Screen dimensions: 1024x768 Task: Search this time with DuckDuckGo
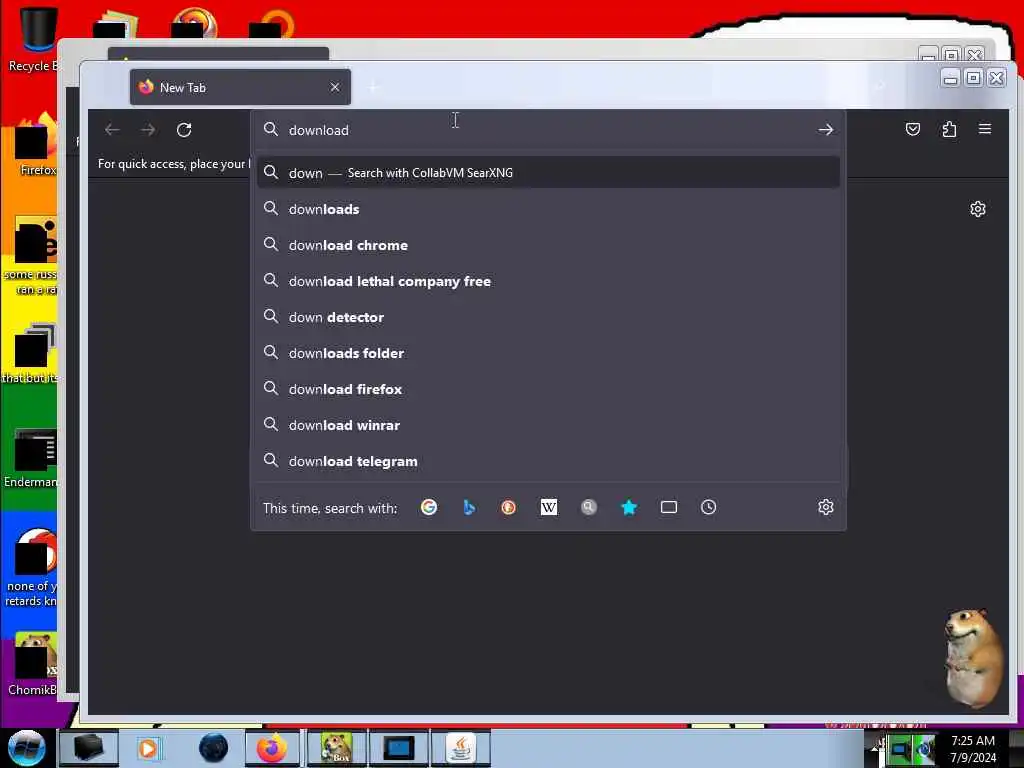click(x=509, y=507)
